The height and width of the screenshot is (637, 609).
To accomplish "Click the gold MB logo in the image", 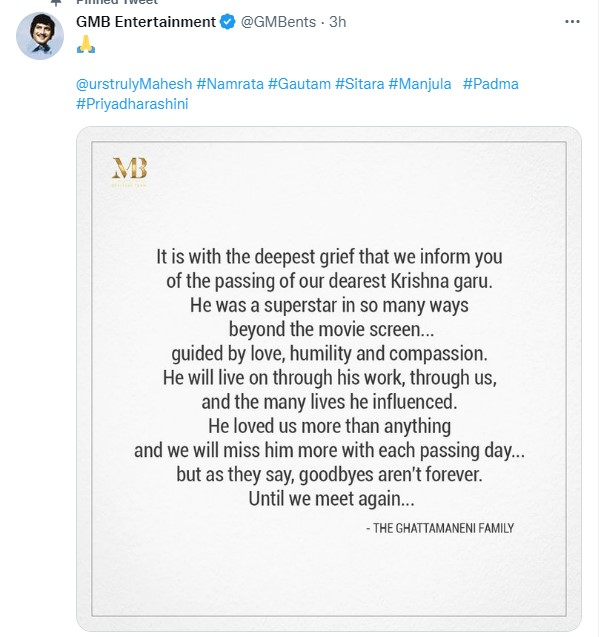I will pyautogui.click(x=129, y=170).
